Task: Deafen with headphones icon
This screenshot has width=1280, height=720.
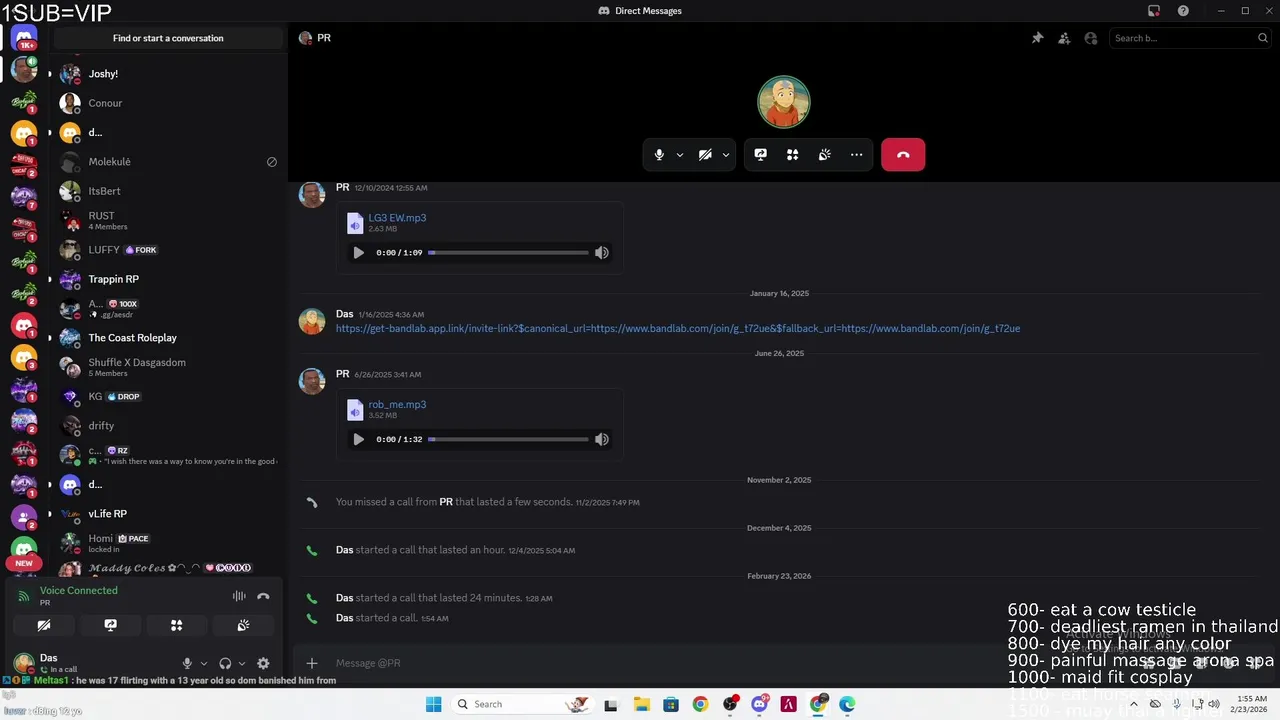Action: [x=225, y=663]
